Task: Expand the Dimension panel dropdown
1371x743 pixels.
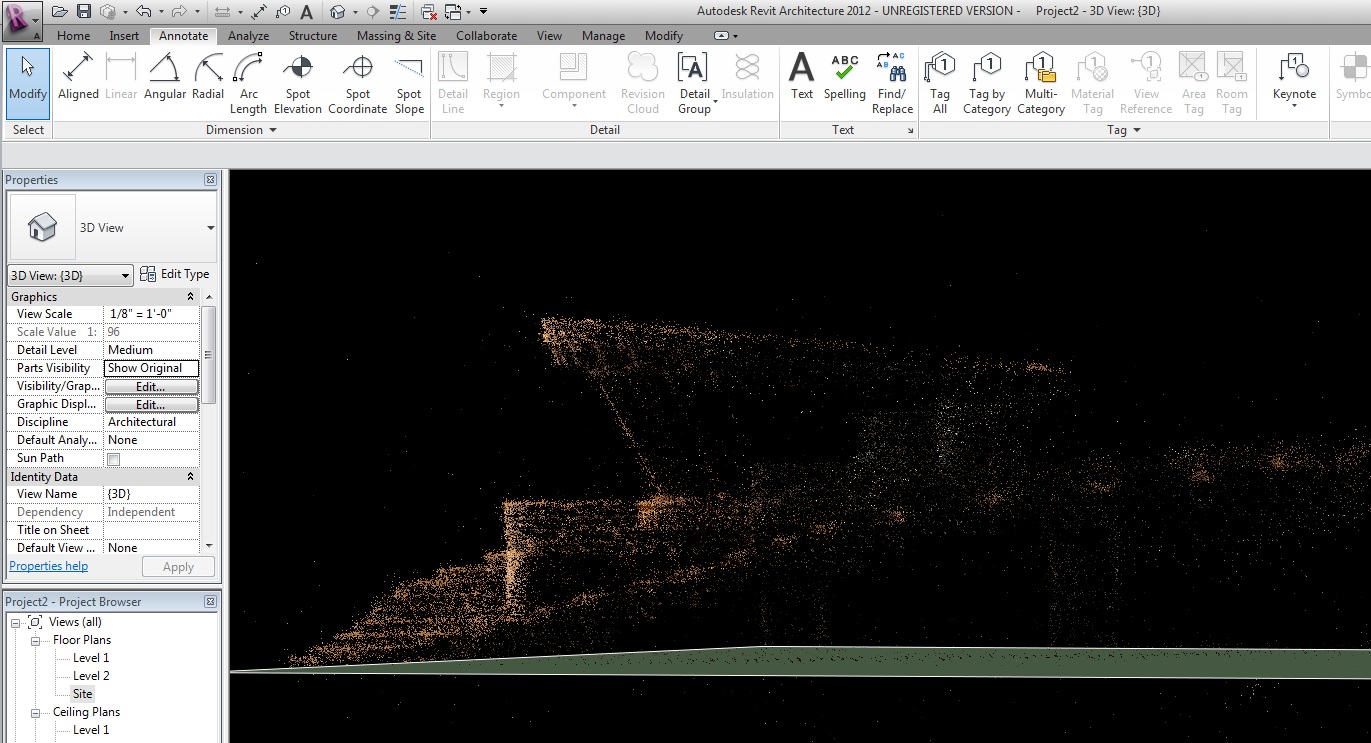Action: click(273, 130)
